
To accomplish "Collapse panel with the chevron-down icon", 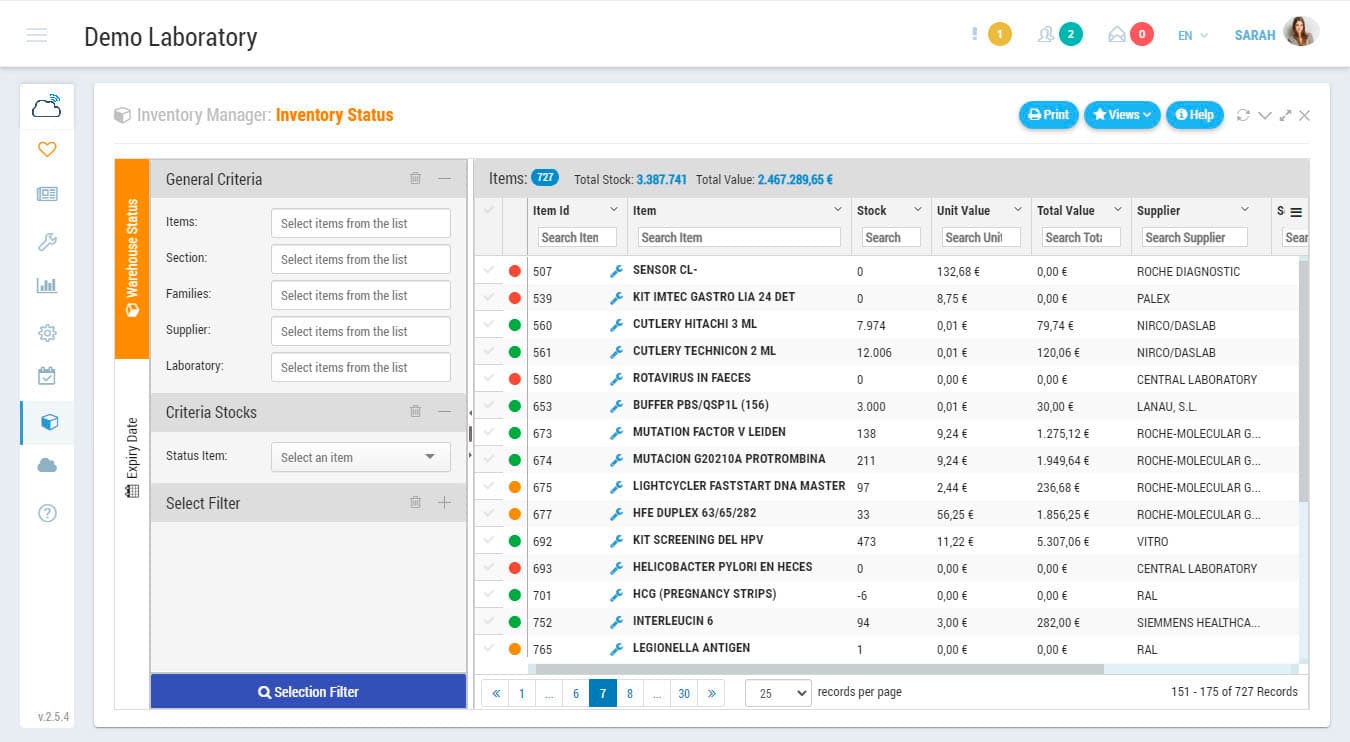I will (1265, 115).
